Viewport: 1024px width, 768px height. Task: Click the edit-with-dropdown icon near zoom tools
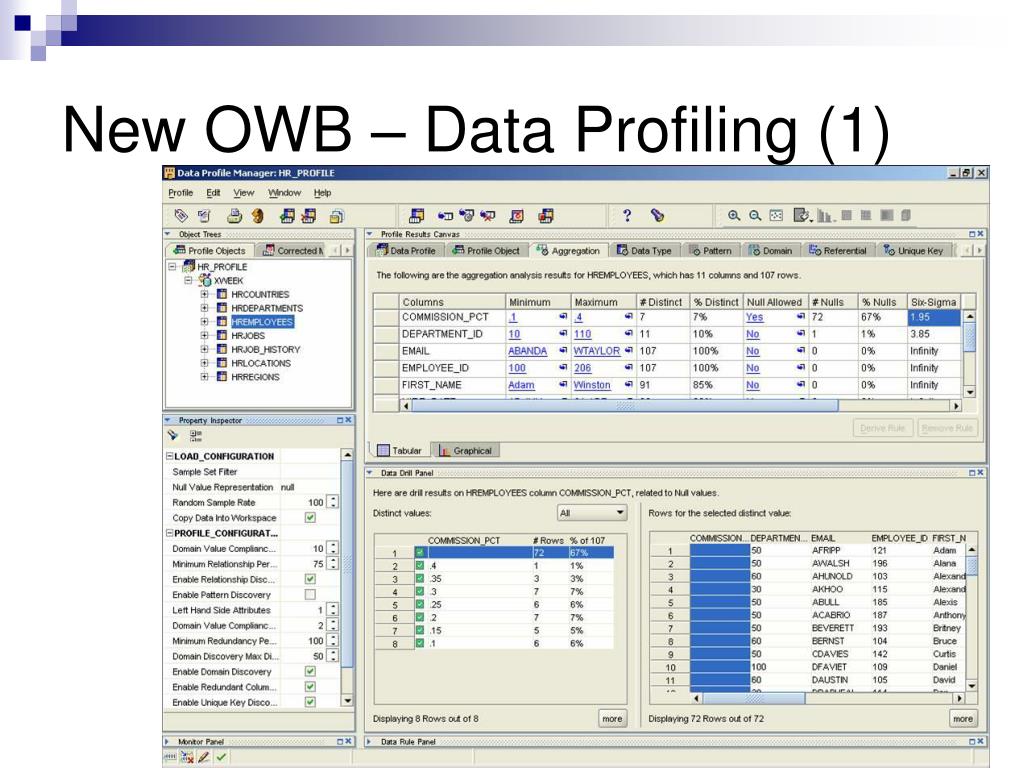(802, 216)
